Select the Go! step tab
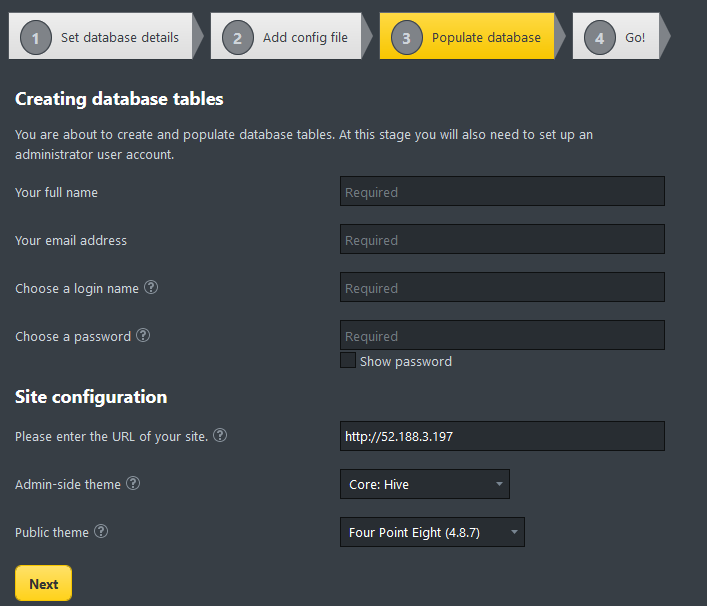707x606 pixels. coord(616,37)
